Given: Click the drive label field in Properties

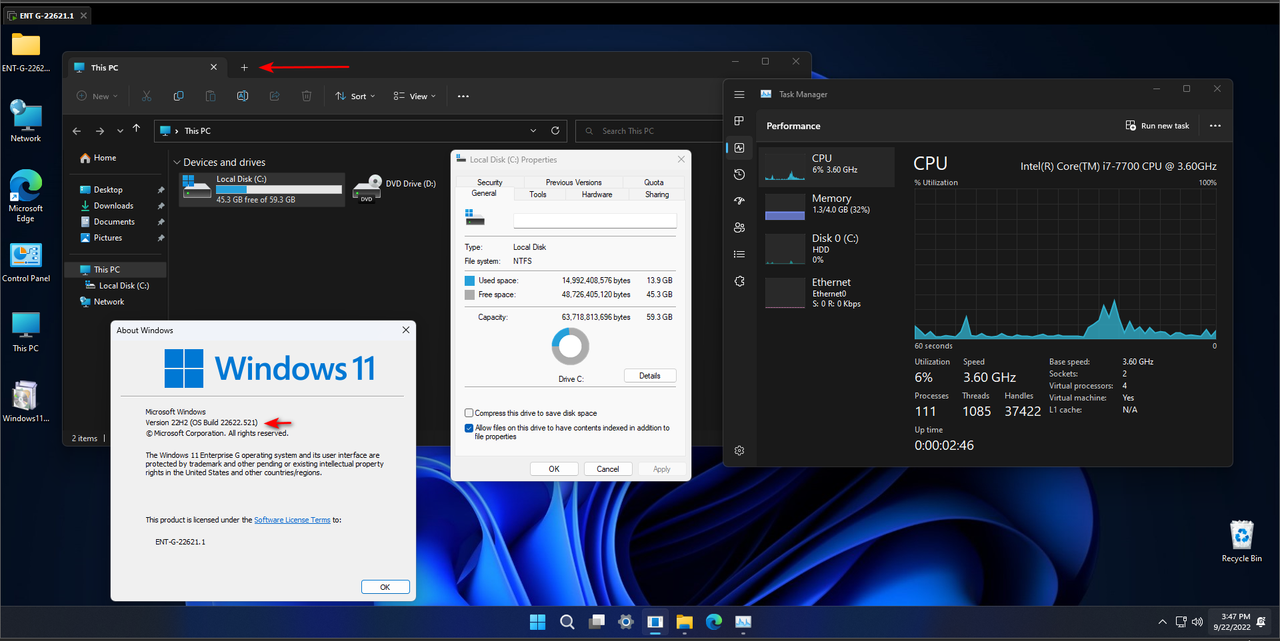Looking at the screenshot, I should point(595,220).
